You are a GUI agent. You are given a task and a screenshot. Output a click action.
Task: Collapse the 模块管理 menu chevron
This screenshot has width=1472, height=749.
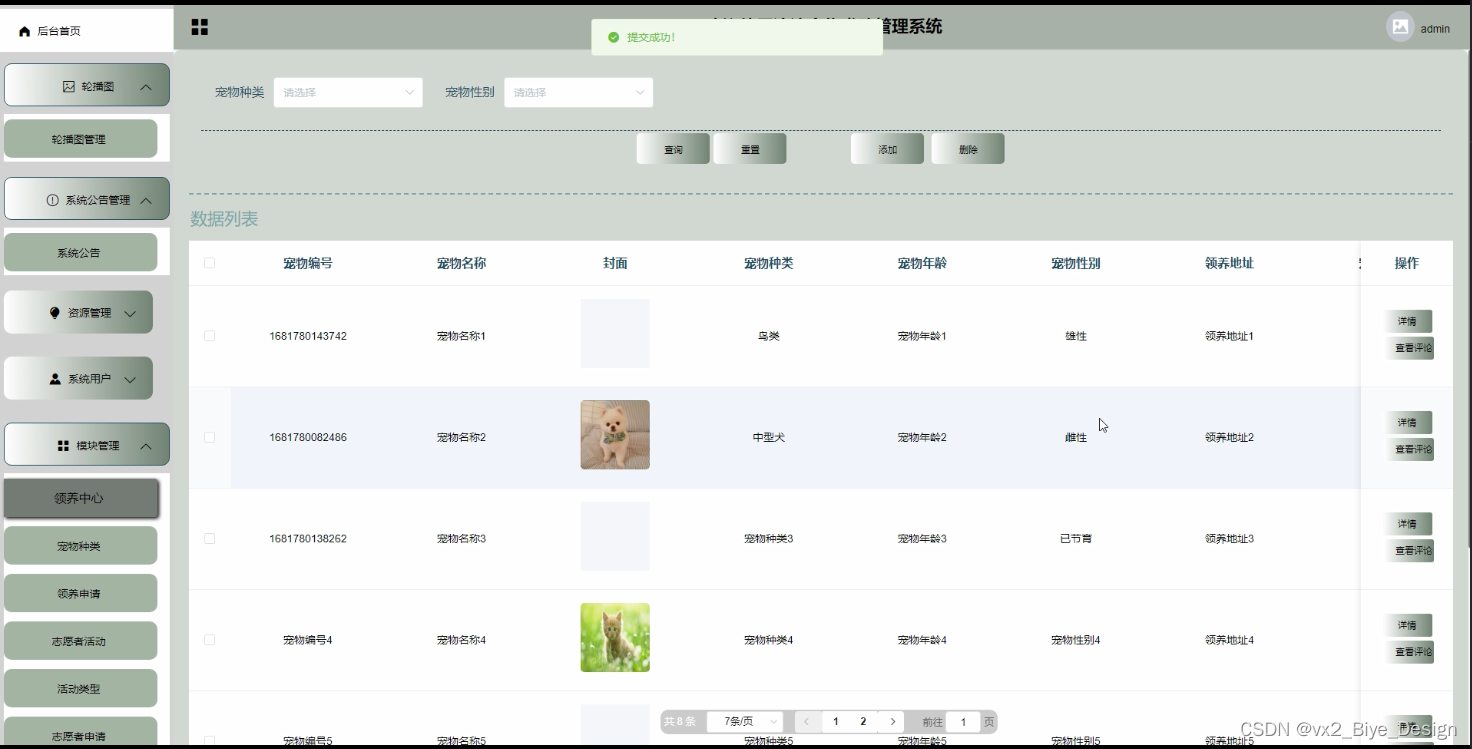(146, 446)
